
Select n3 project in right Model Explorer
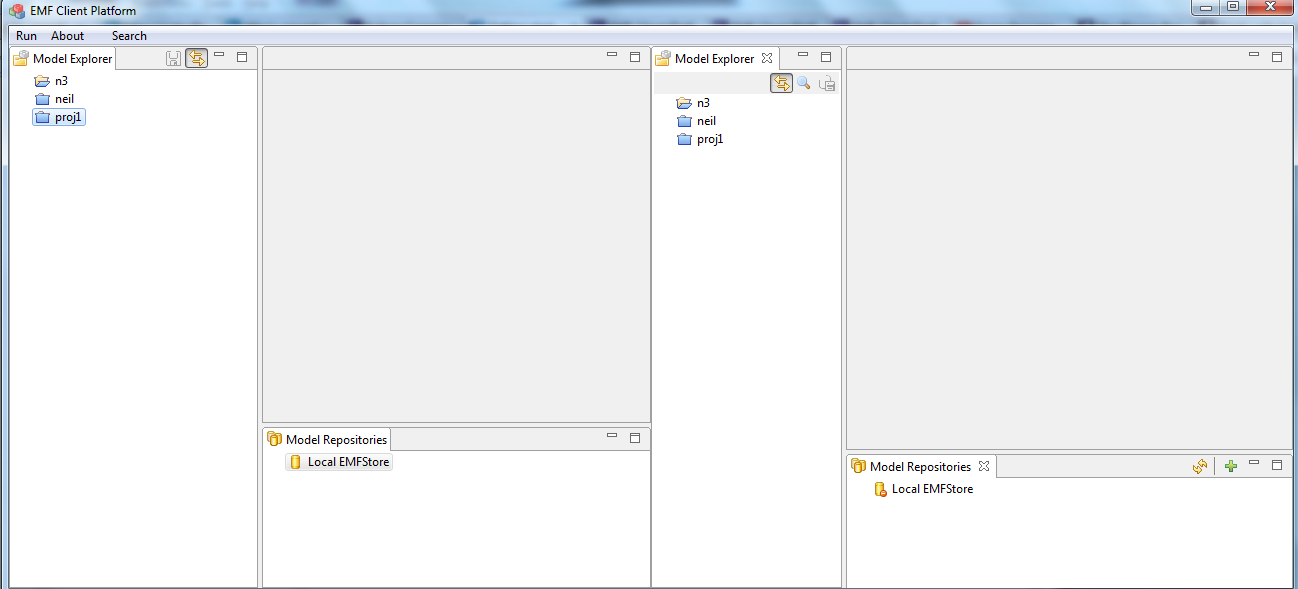click(x=693, y=103)
